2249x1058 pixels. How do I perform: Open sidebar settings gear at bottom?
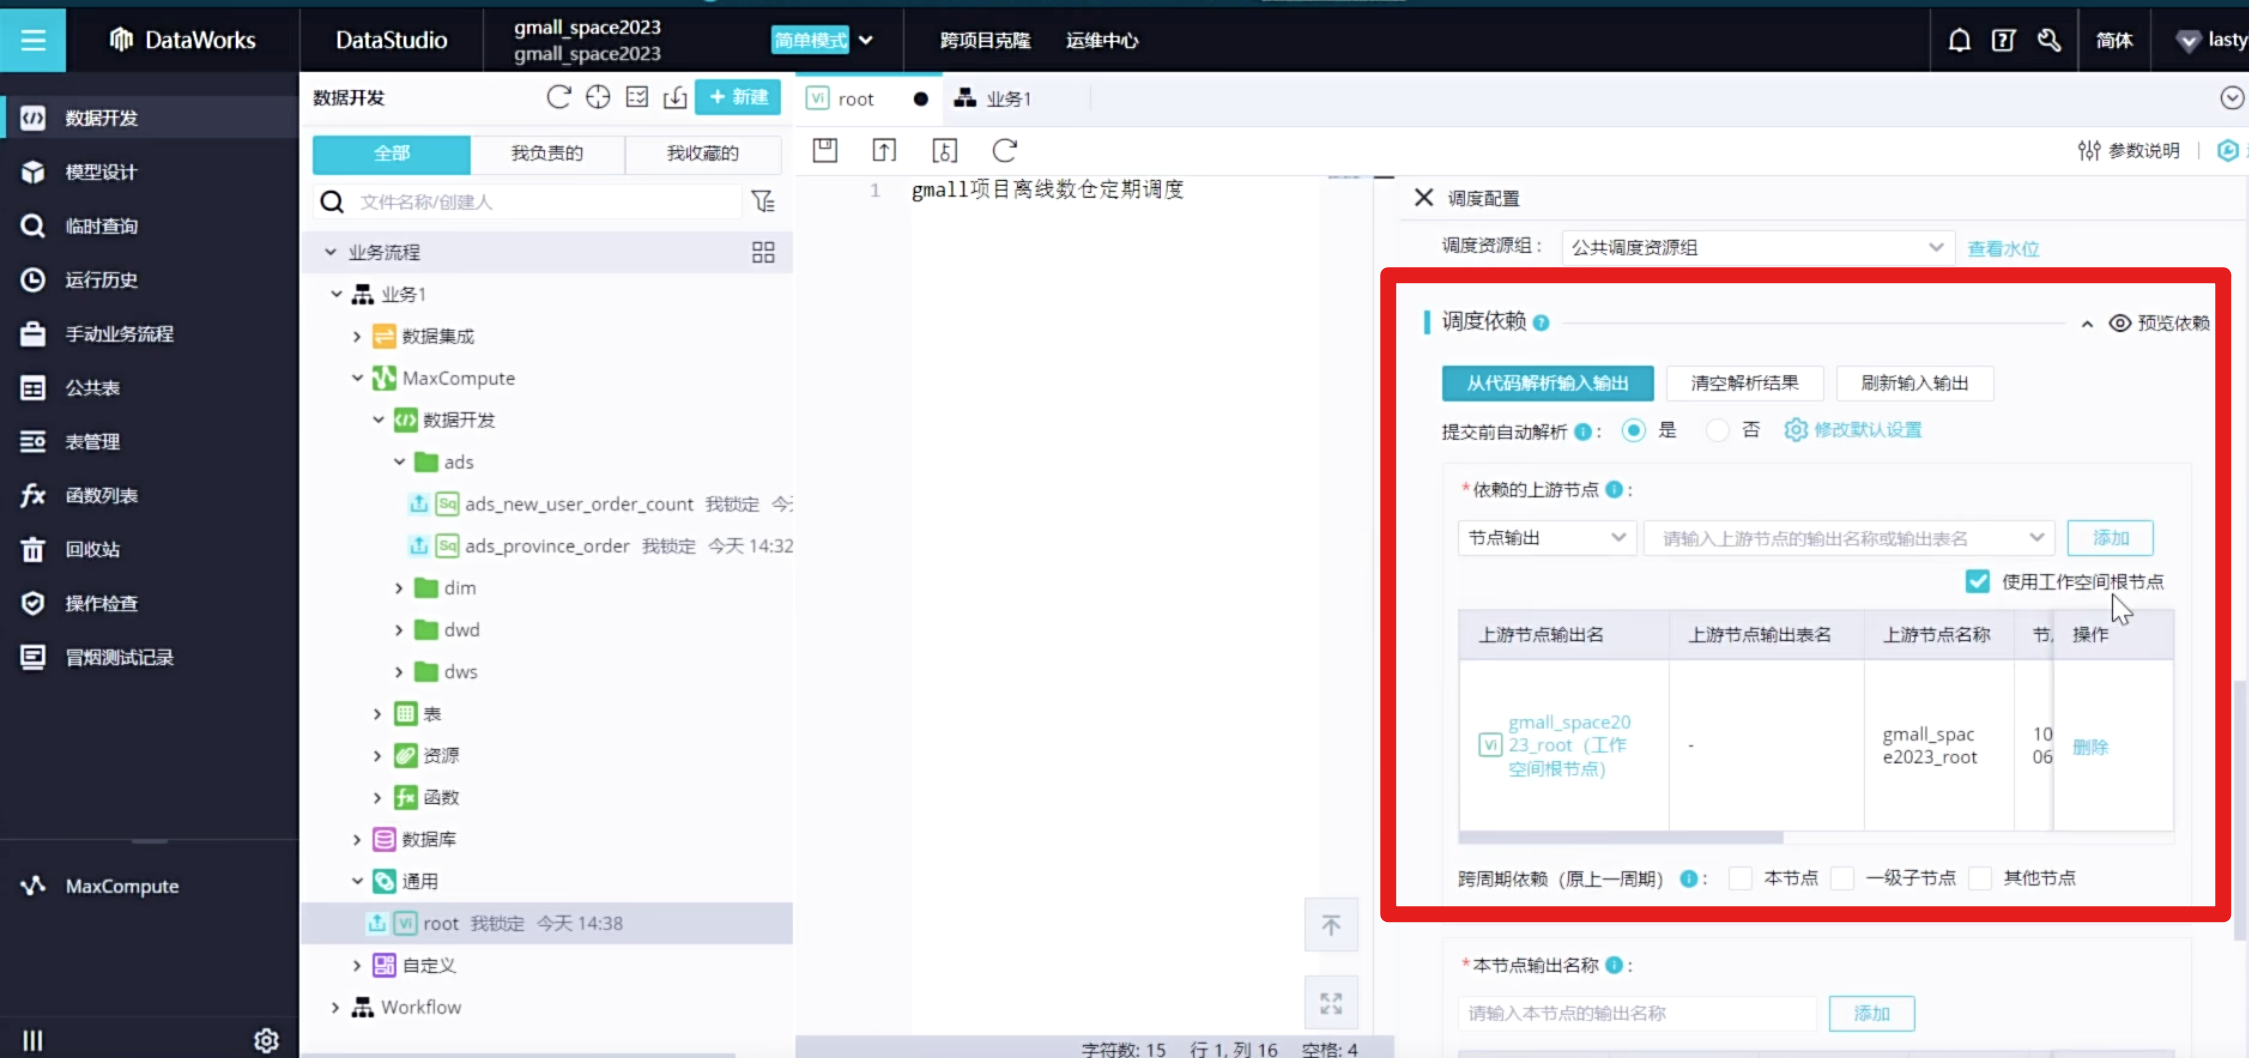coord(266,1040)
